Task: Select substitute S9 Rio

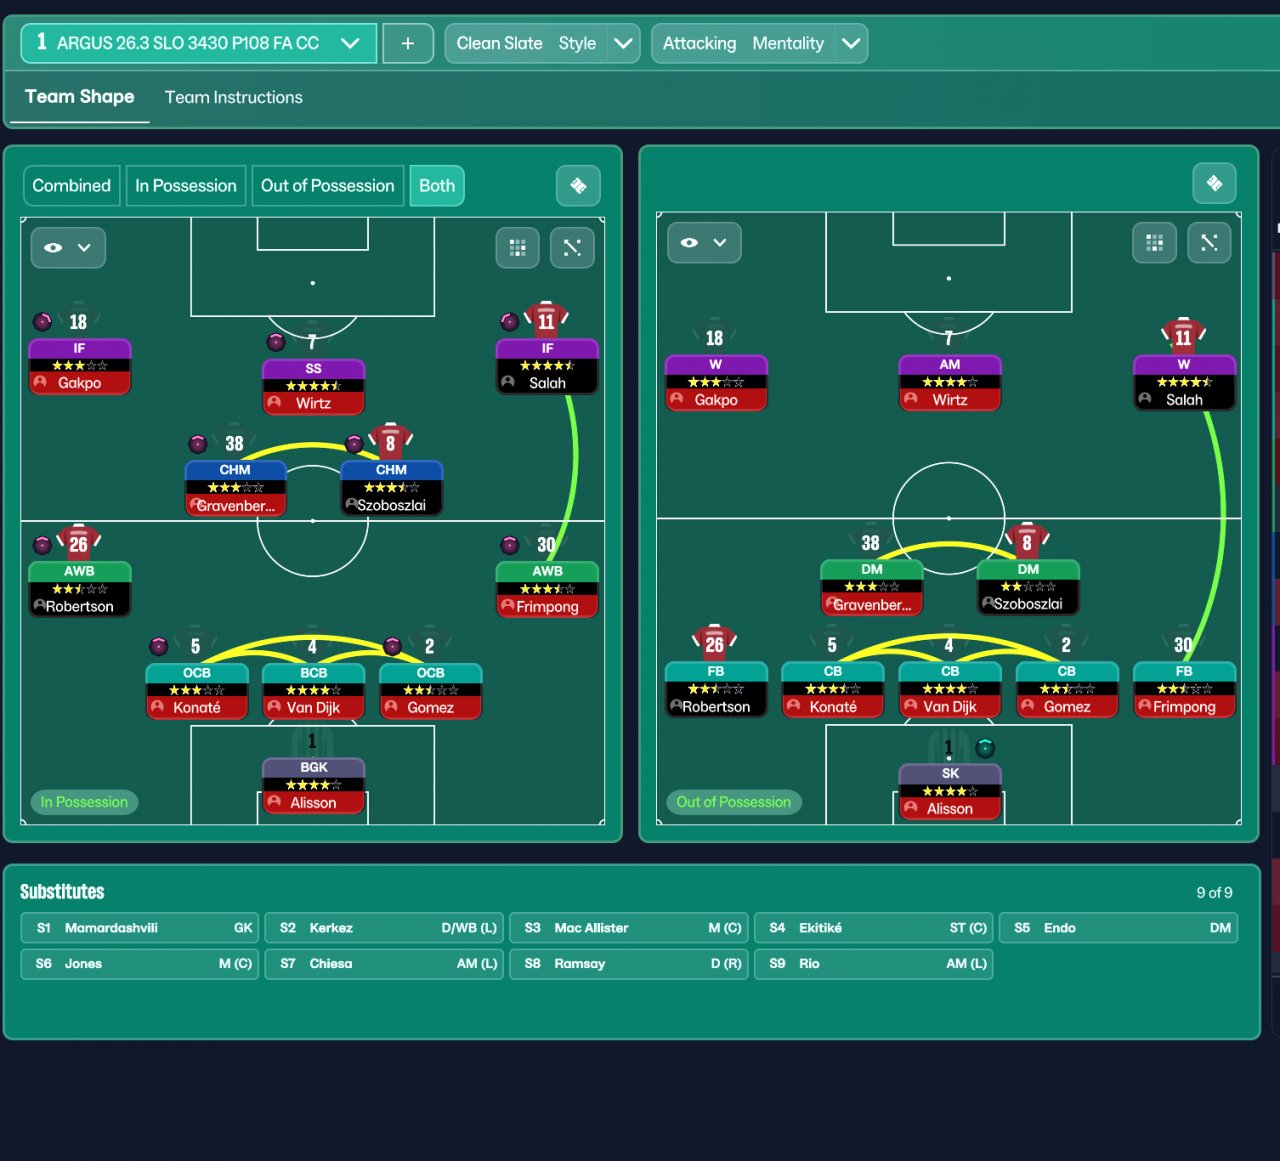Action: 874,964
